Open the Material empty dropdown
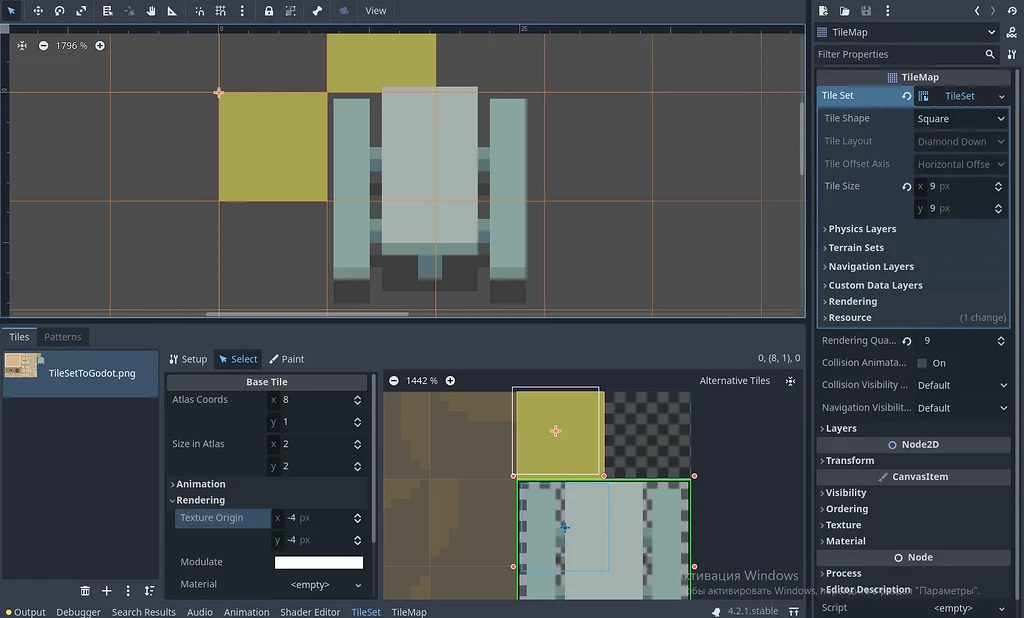1024x618 pixels. 319,585
